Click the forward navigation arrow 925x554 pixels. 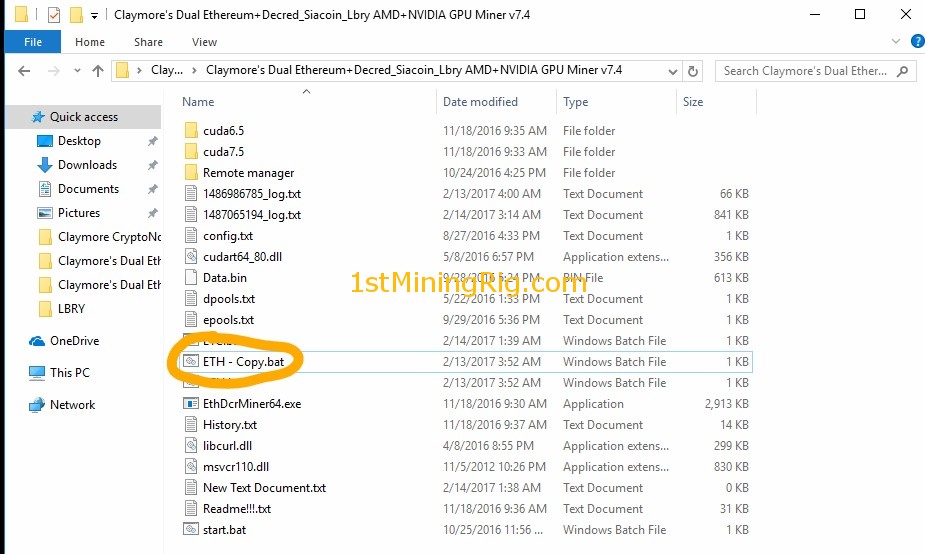(54, 71)
